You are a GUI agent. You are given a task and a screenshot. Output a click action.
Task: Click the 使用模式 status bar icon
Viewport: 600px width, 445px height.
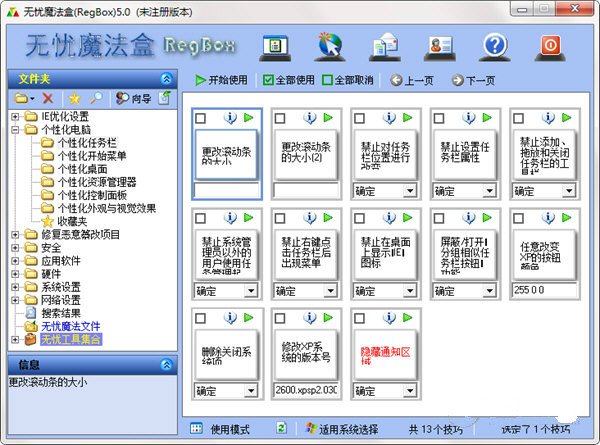tap(197, 428)
